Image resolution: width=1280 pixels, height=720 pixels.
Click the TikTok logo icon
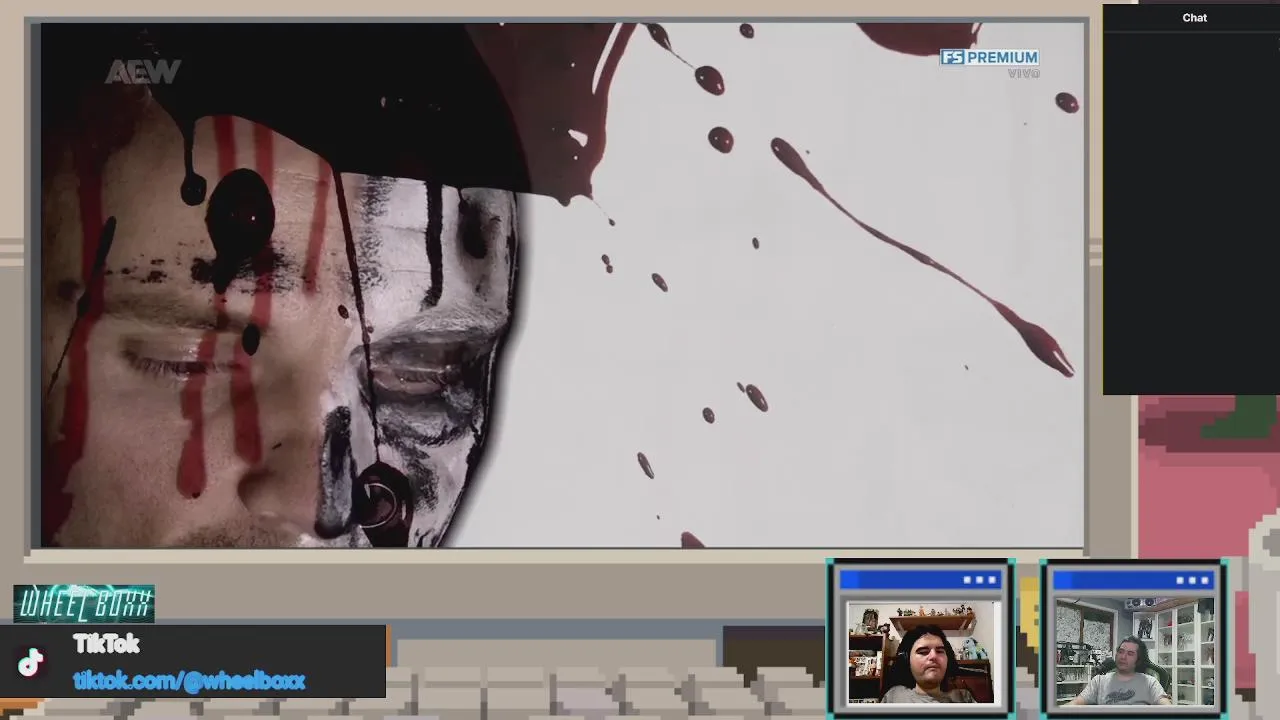(x=31, y=662)
